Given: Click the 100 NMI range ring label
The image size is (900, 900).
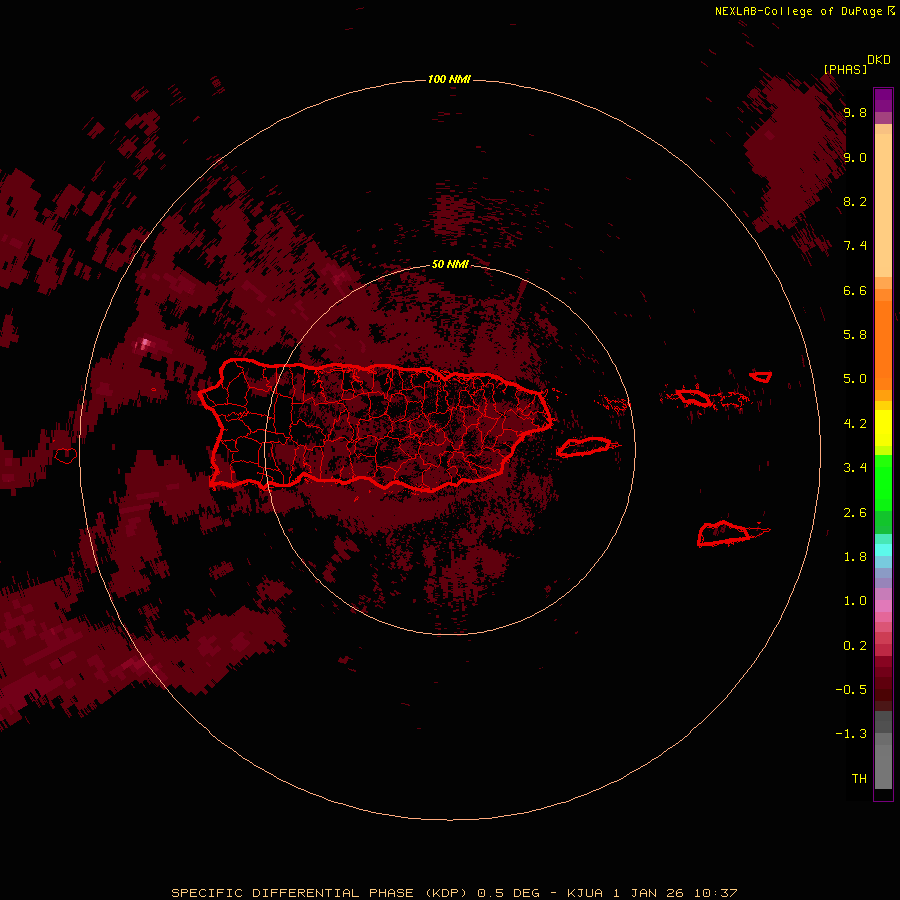Looking at the screenshot, I should 449,79.
